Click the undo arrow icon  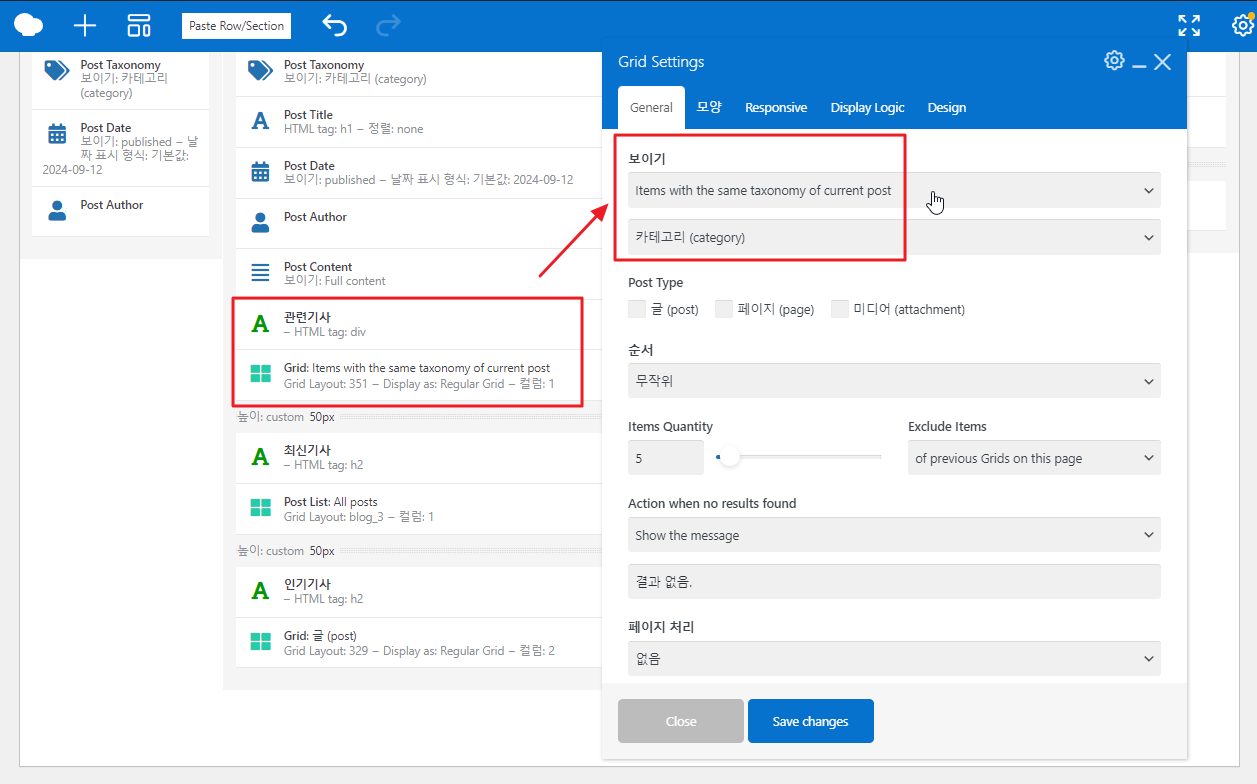[334, 25]
